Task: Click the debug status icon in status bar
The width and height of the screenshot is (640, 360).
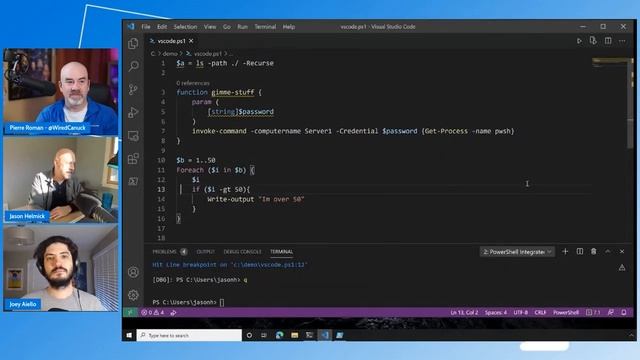Action: tap(173, 312)
